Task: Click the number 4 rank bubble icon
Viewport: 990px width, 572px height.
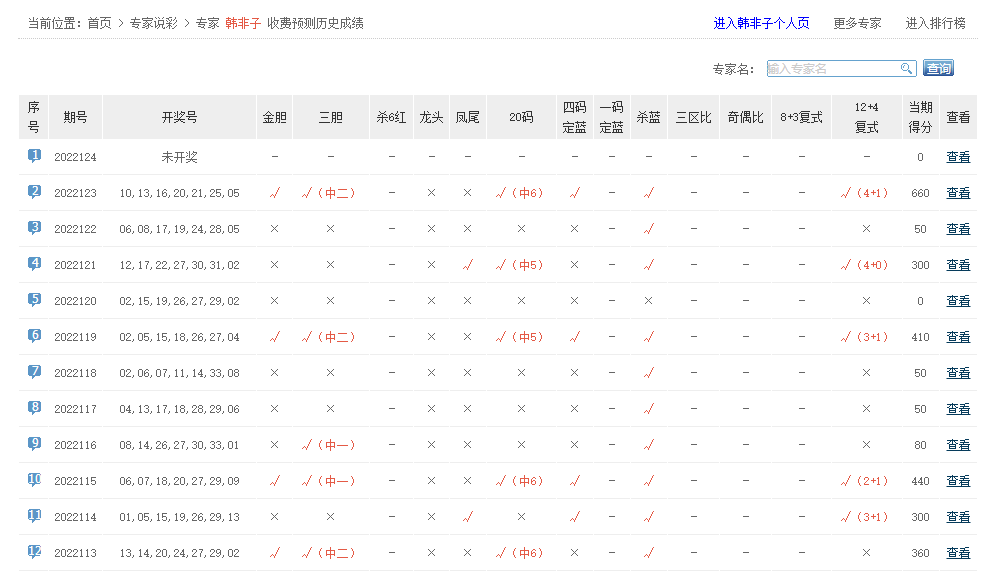Action: (x=34, y=264)
